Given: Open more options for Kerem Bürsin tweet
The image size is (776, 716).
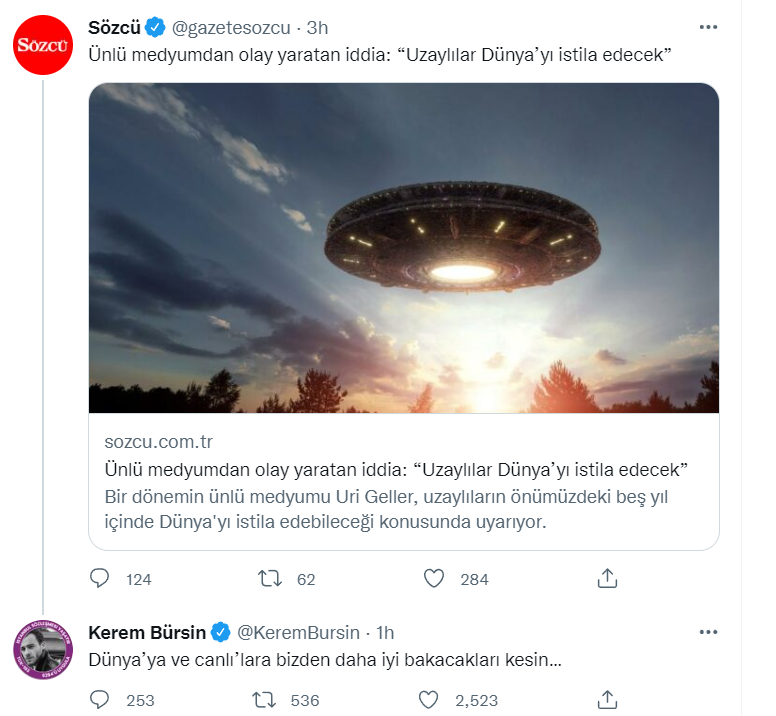Looking at the screenshot, I should pyautogui.click(x=708, y=632).
